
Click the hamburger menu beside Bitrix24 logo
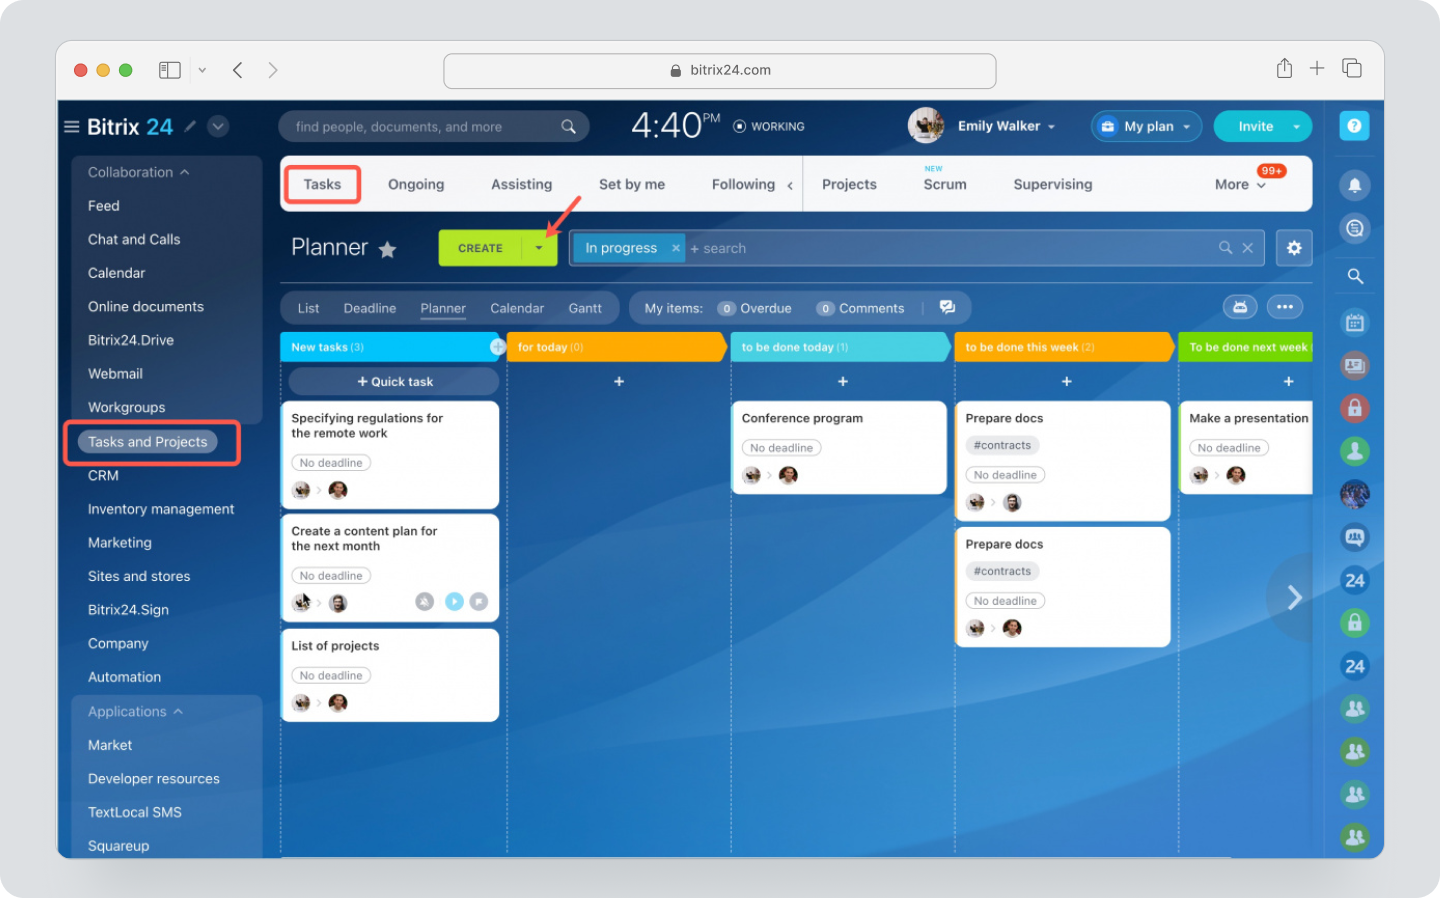point(71,126)
